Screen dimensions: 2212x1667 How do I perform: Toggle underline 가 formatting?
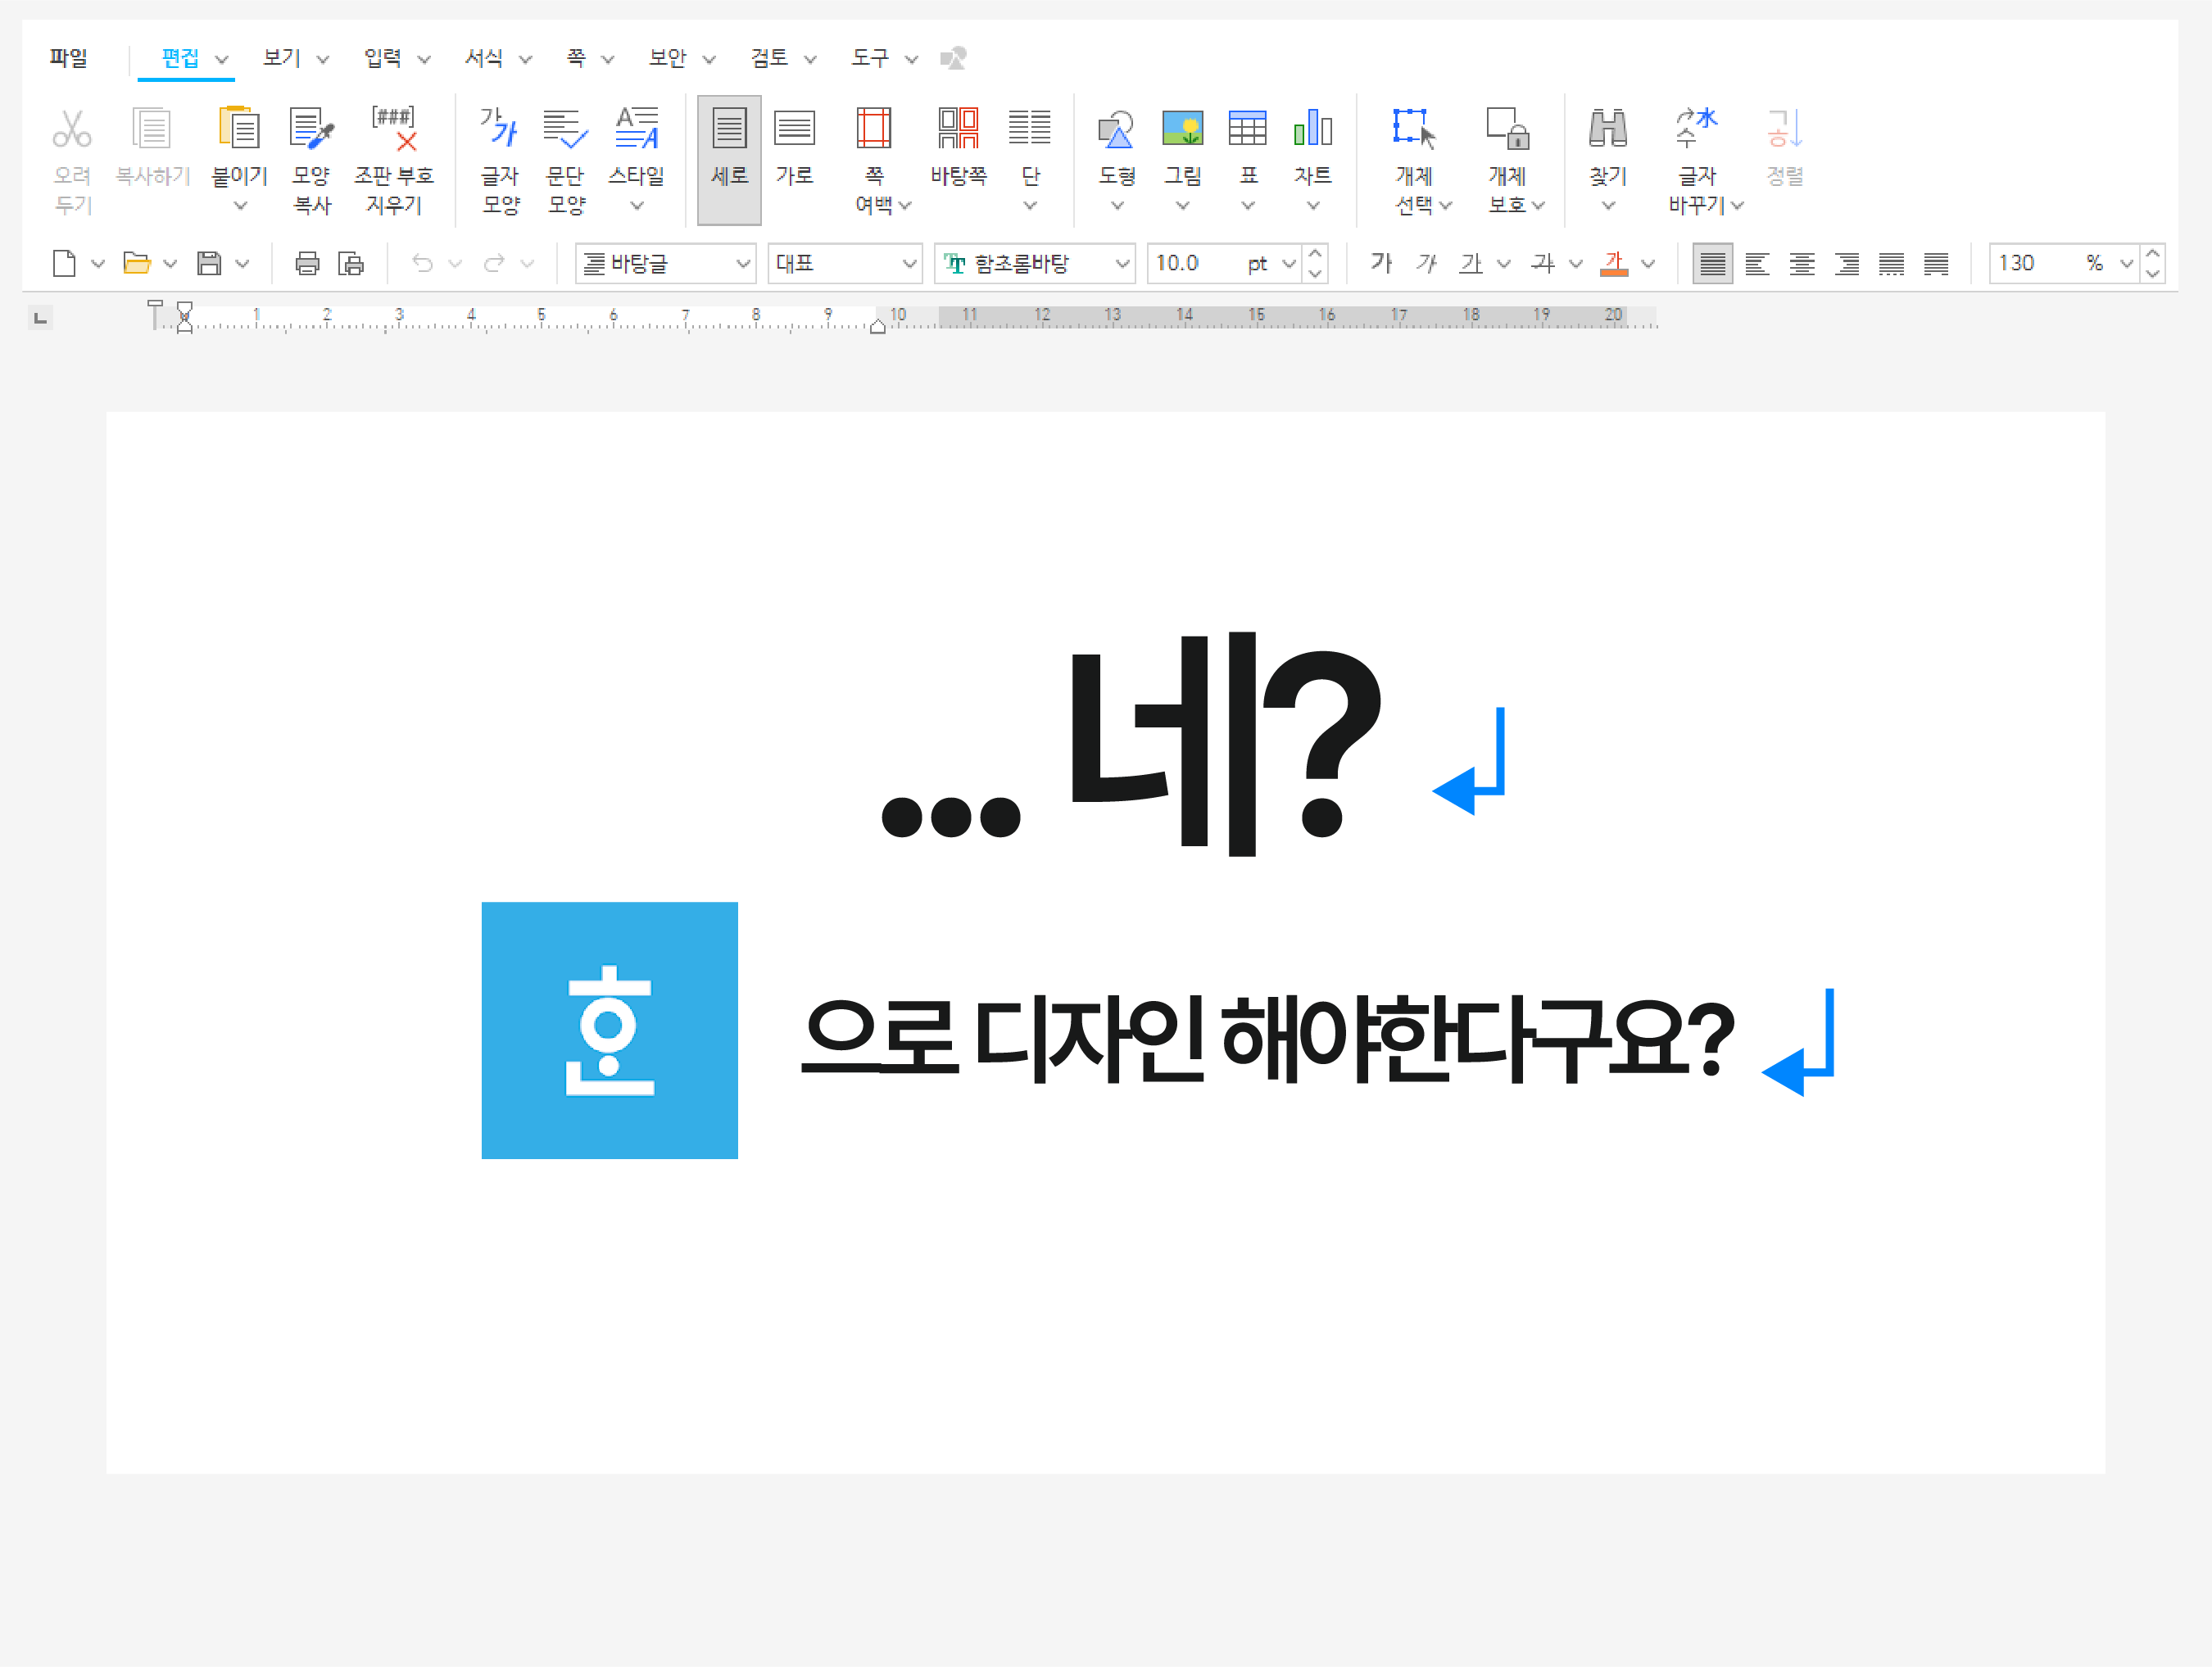1470,263
